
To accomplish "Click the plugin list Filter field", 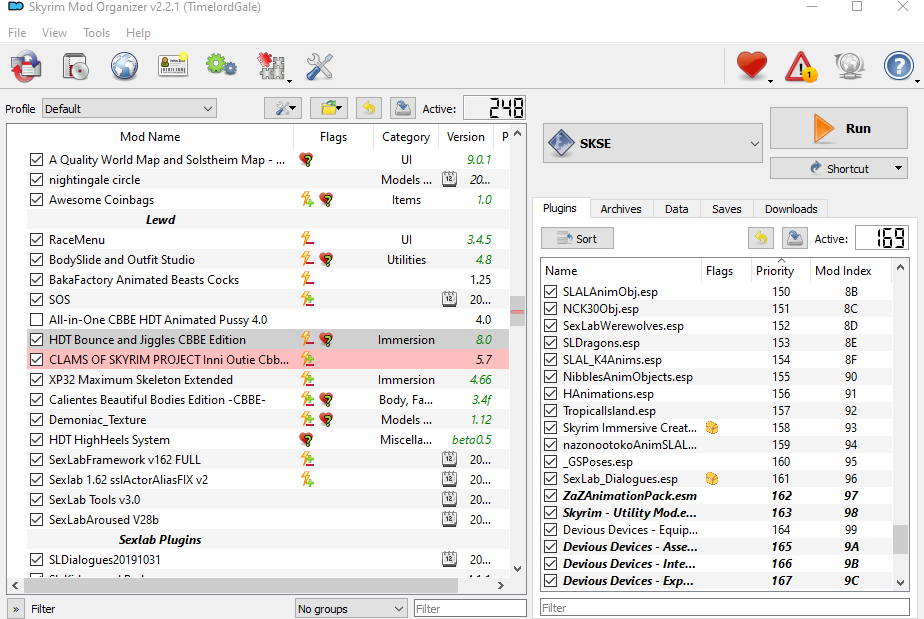I will (x=725, y=608).
